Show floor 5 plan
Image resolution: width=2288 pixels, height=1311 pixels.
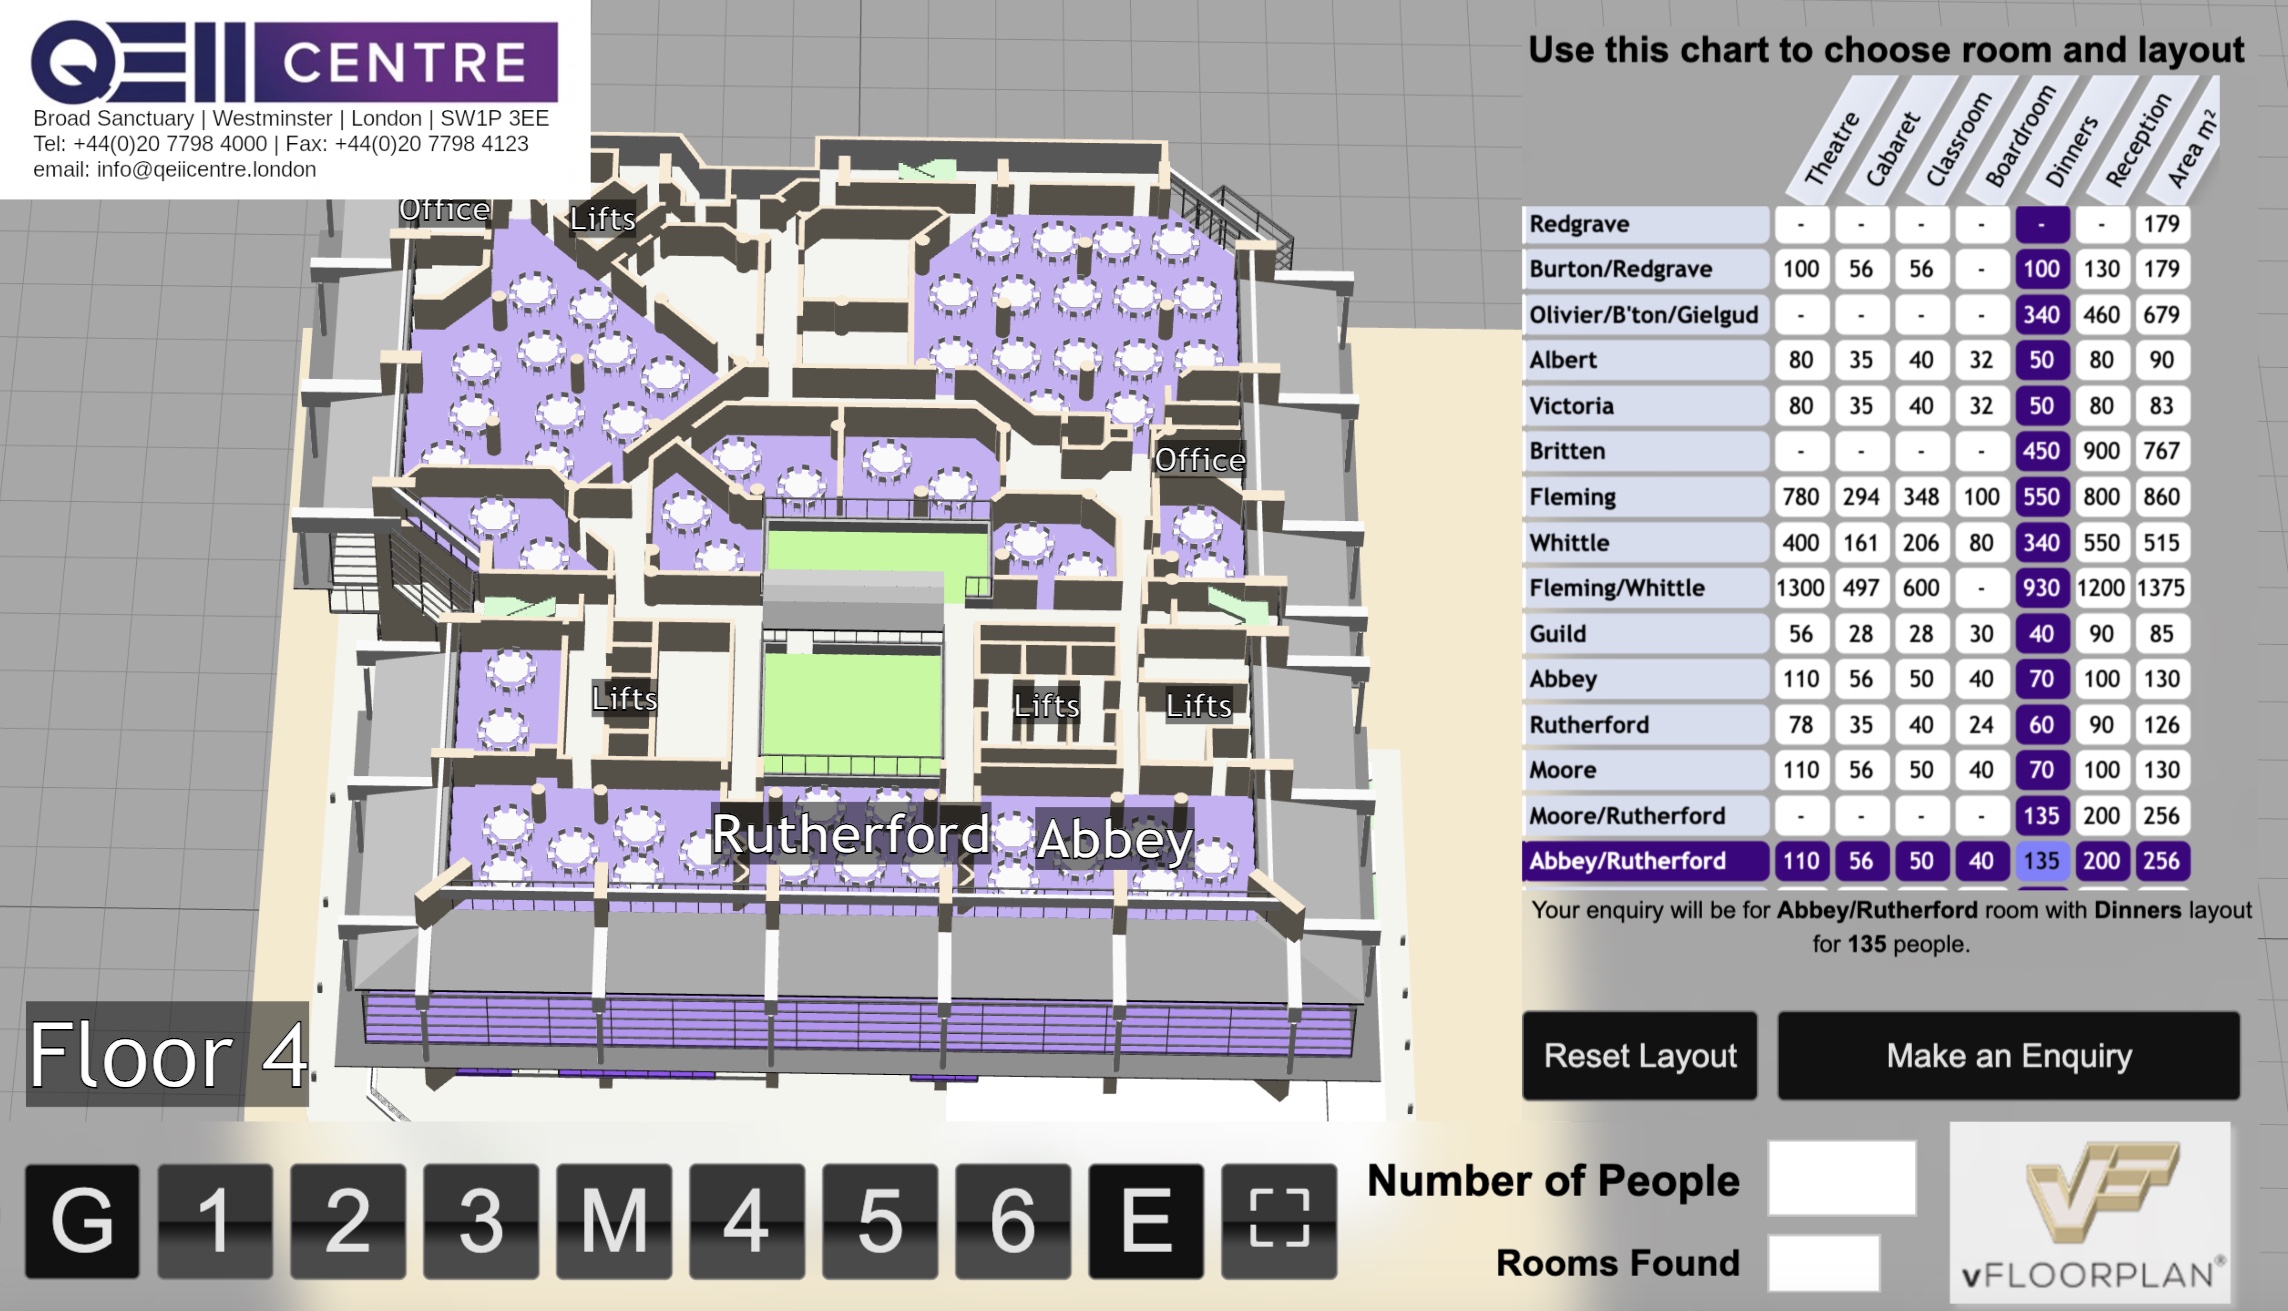coord(879,1221)
